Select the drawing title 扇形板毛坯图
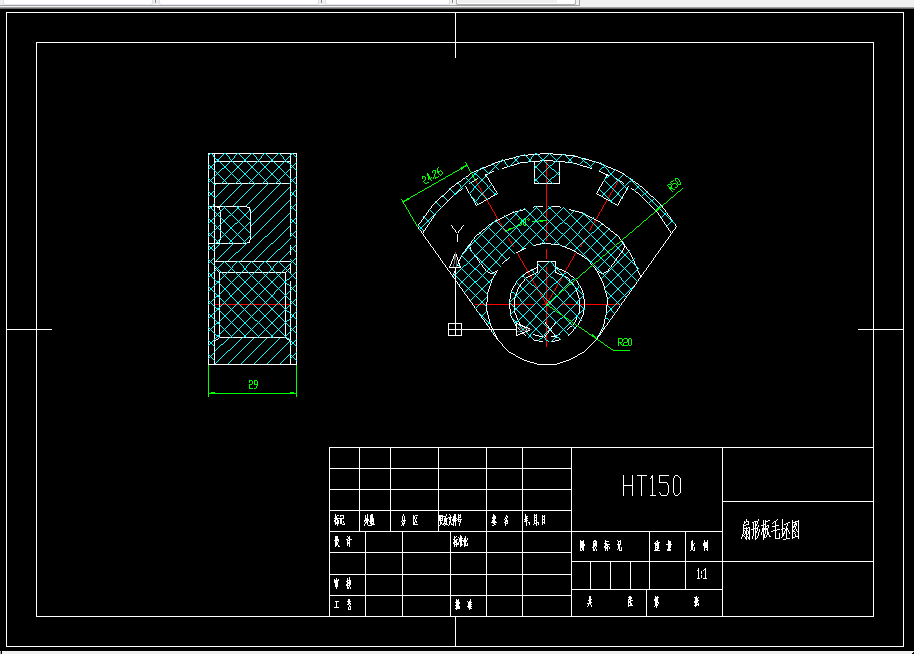The image size is (914, 654). click(x=770, y=530)
